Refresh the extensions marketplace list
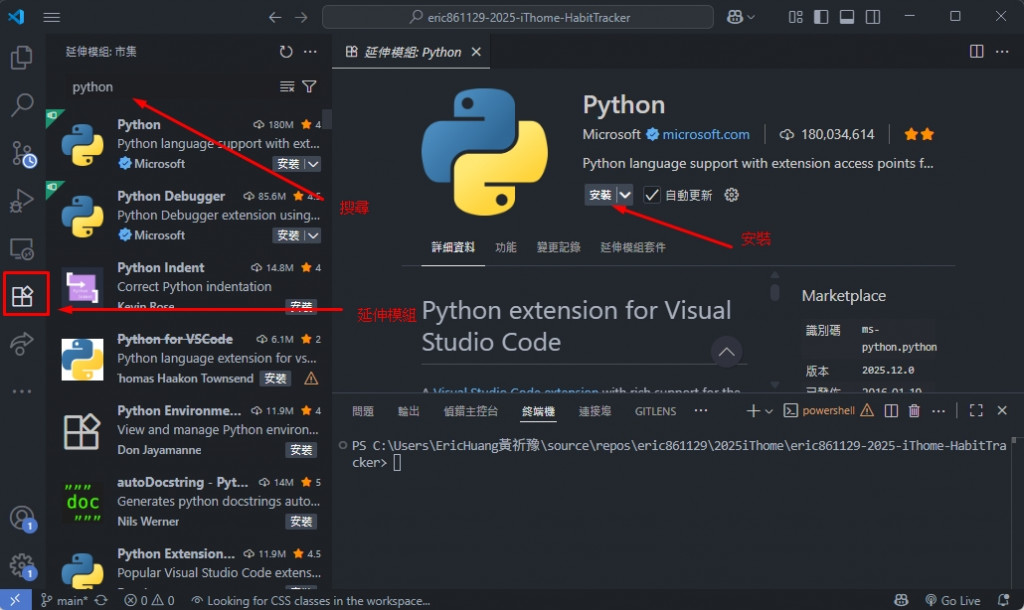The height and width of the screenshot is (610, 1024). [x=286, y=52]
